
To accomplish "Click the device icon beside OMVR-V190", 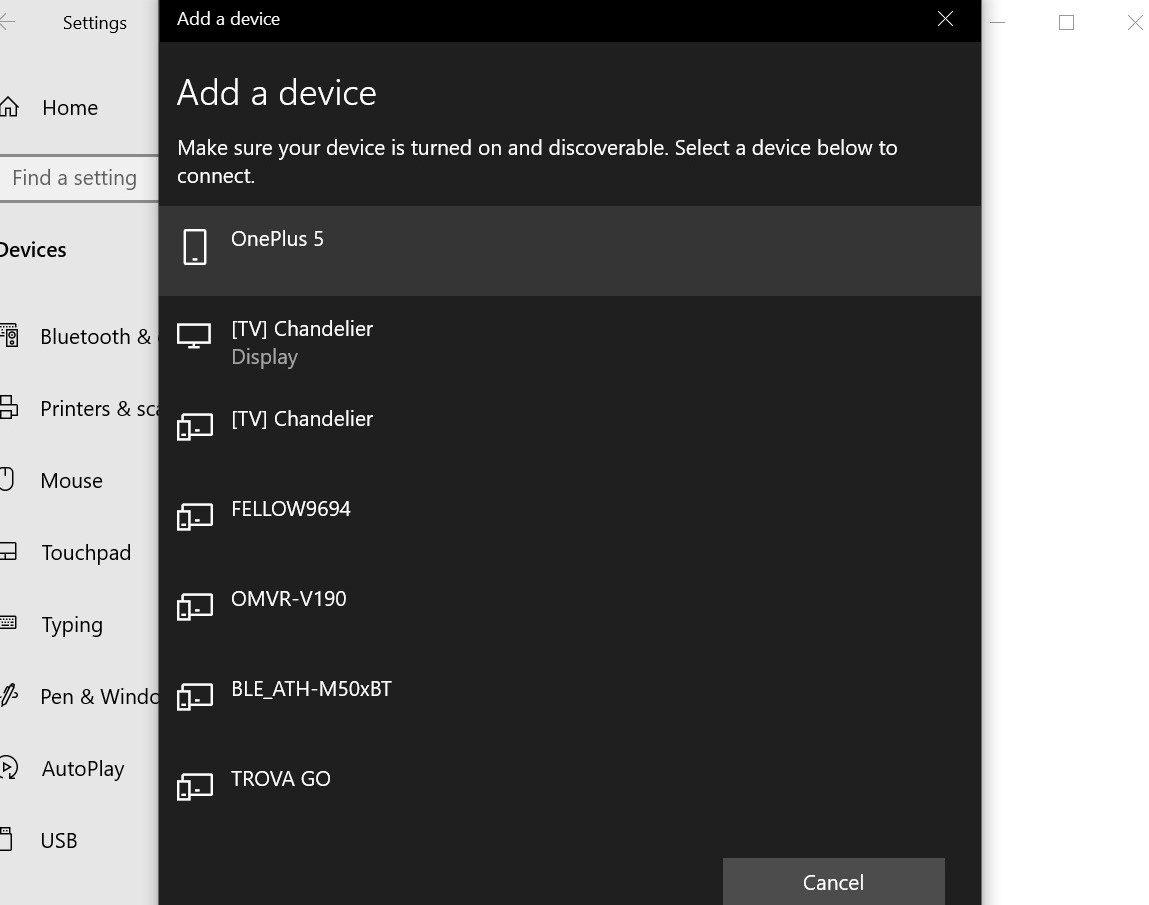I will [x=195, y=607].
